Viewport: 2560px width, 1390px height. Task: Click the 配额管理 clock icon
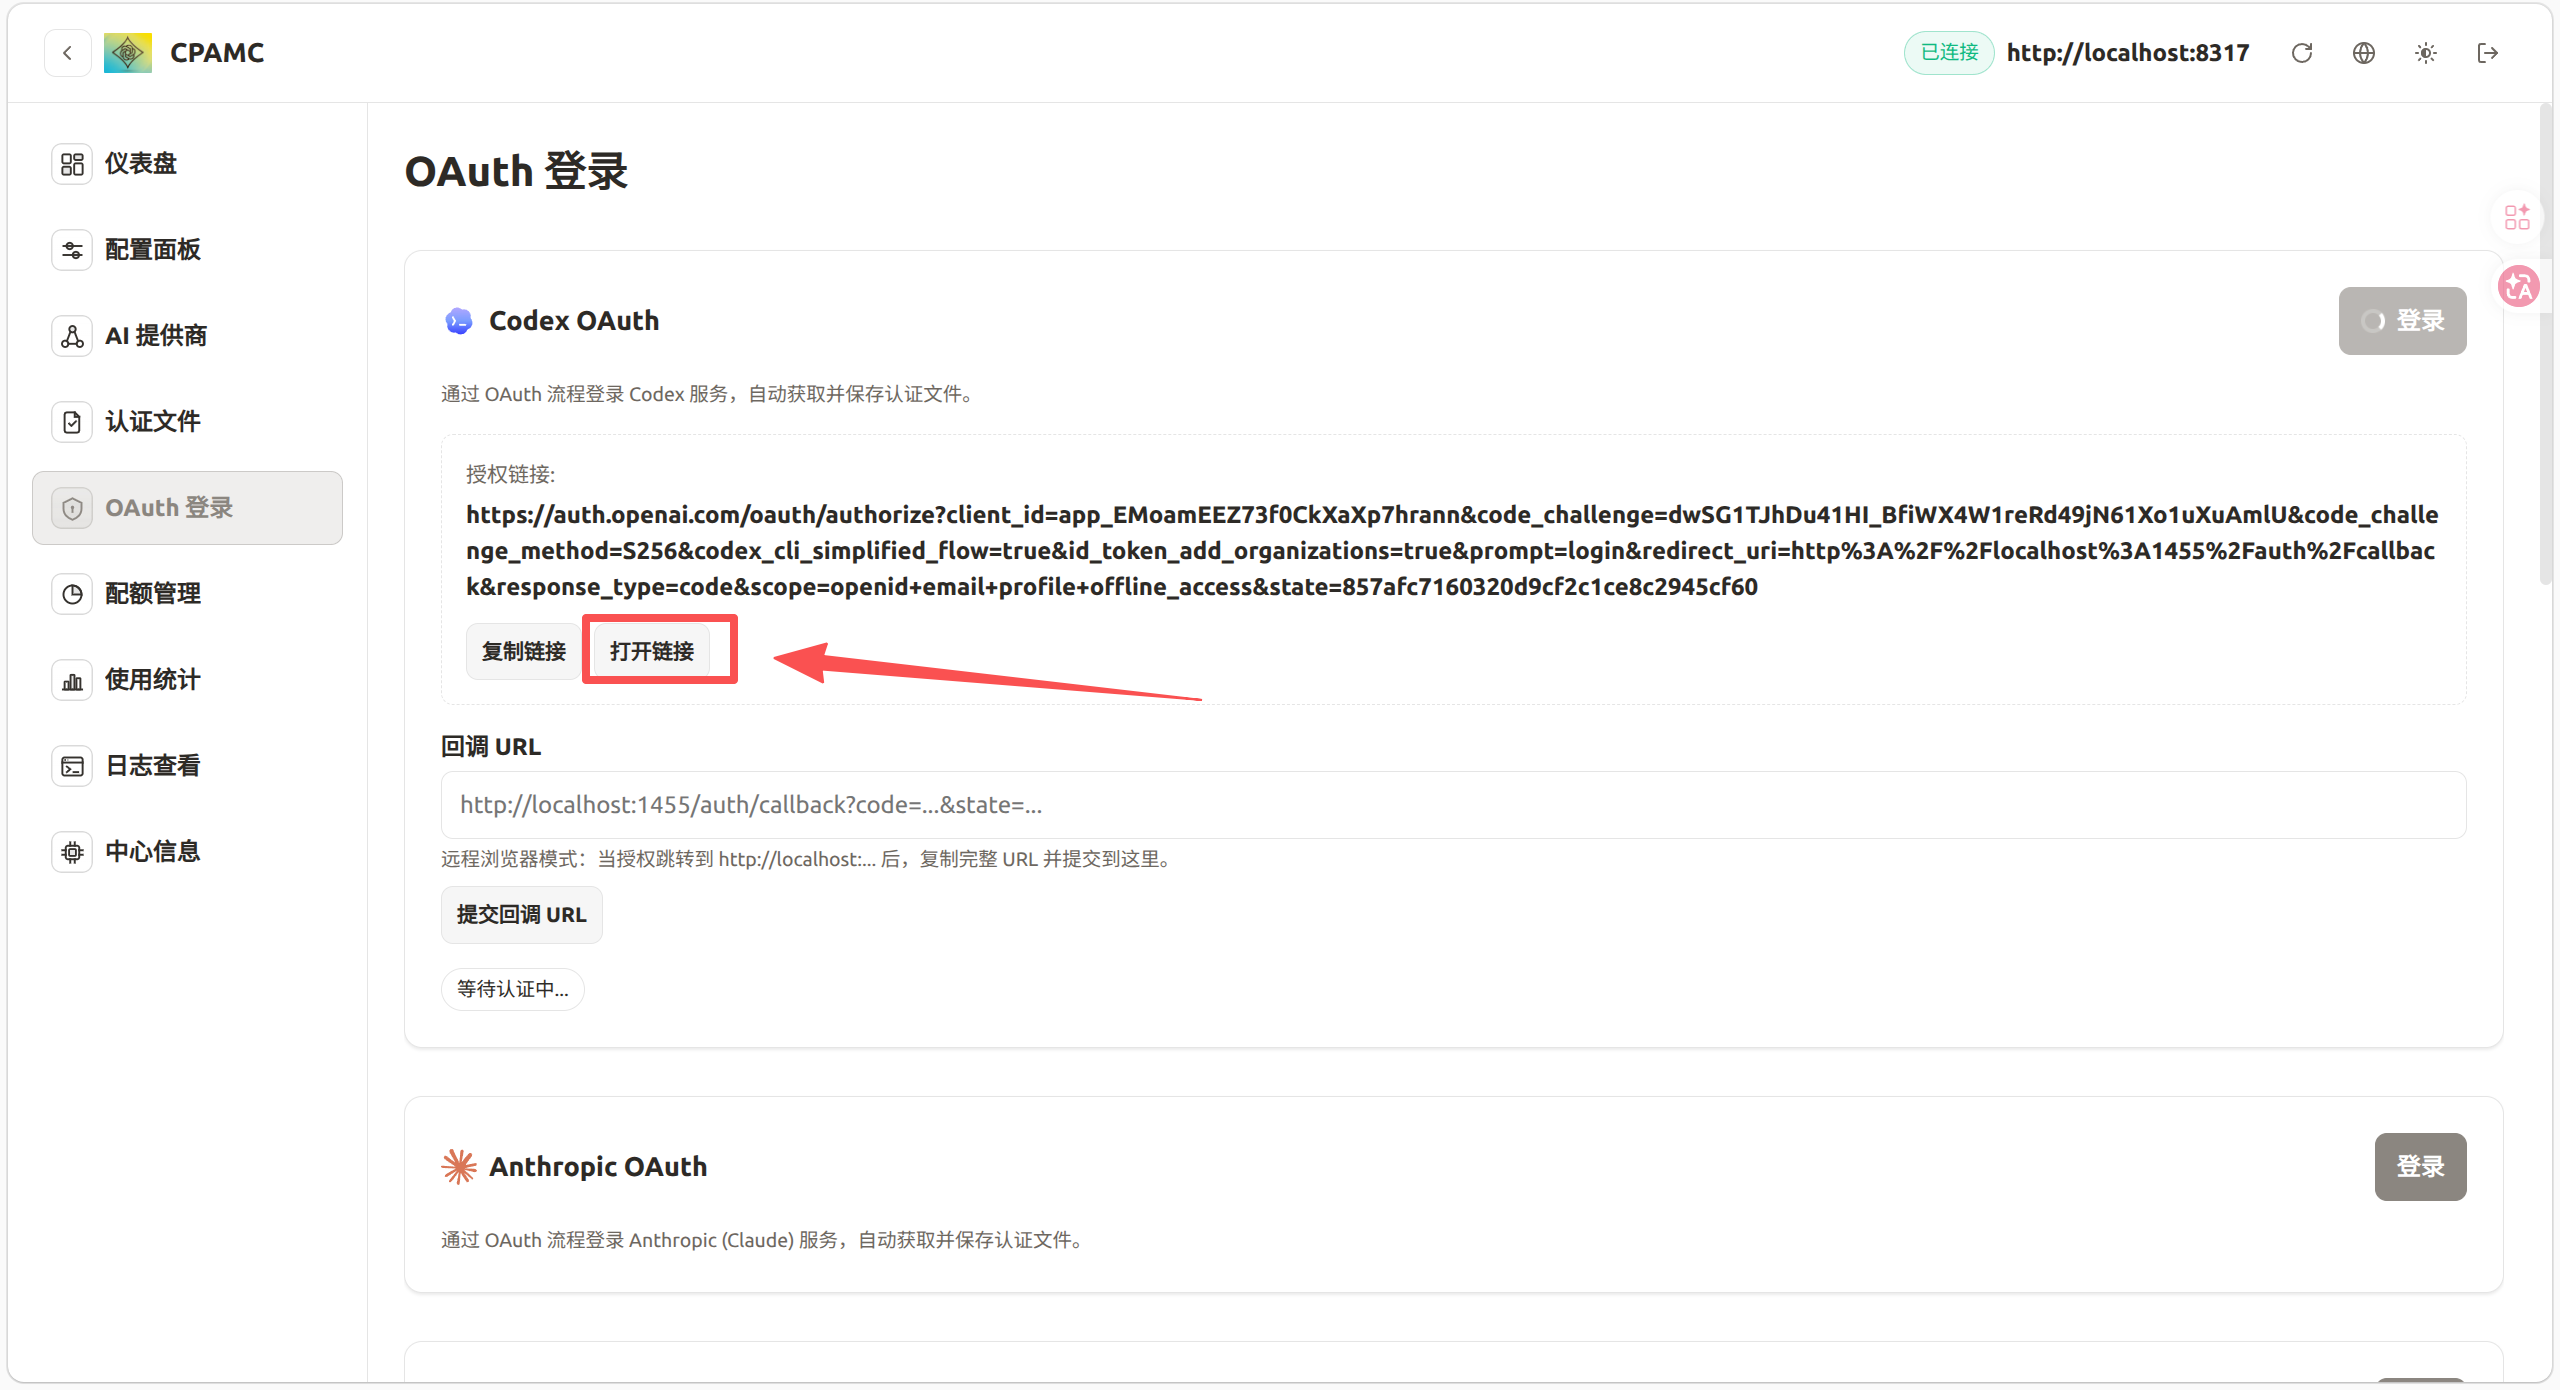71,593
